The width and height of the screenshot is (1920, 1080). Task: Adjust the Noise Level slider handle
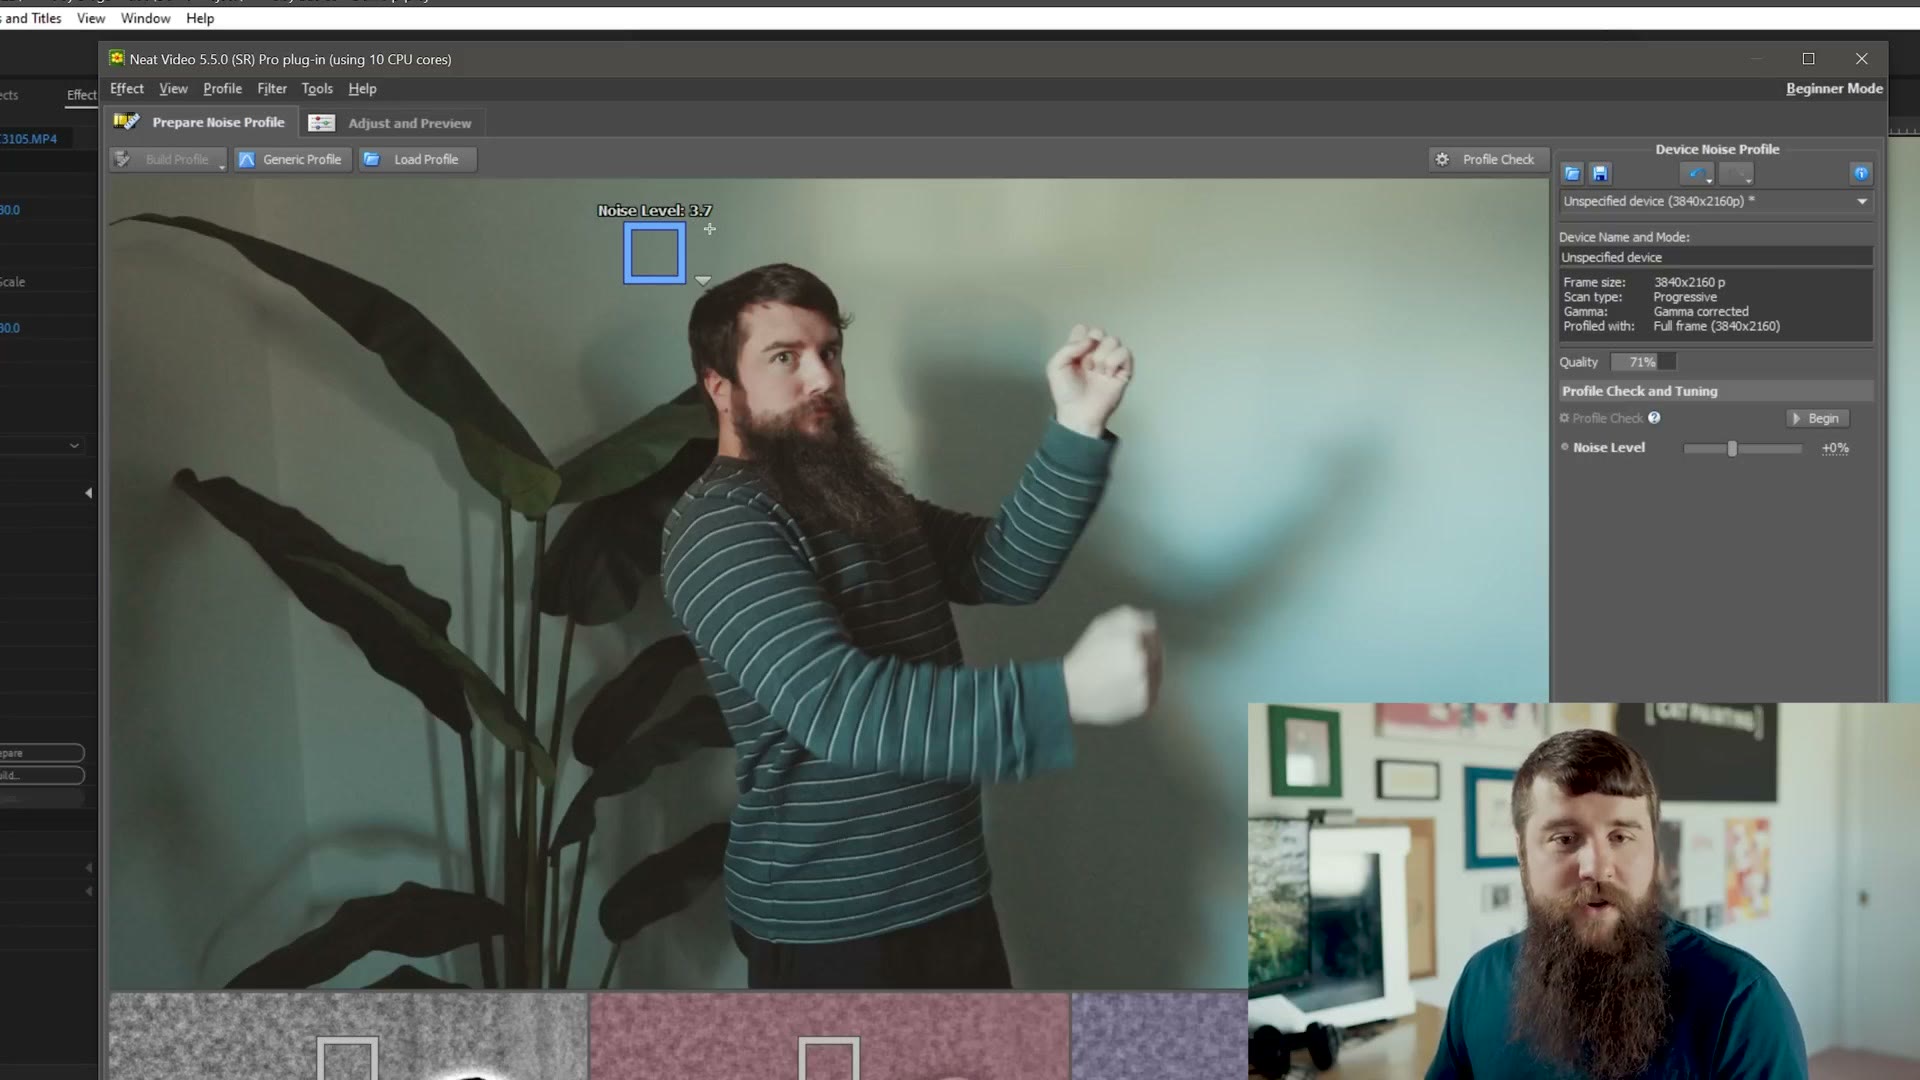[1732, 448]
